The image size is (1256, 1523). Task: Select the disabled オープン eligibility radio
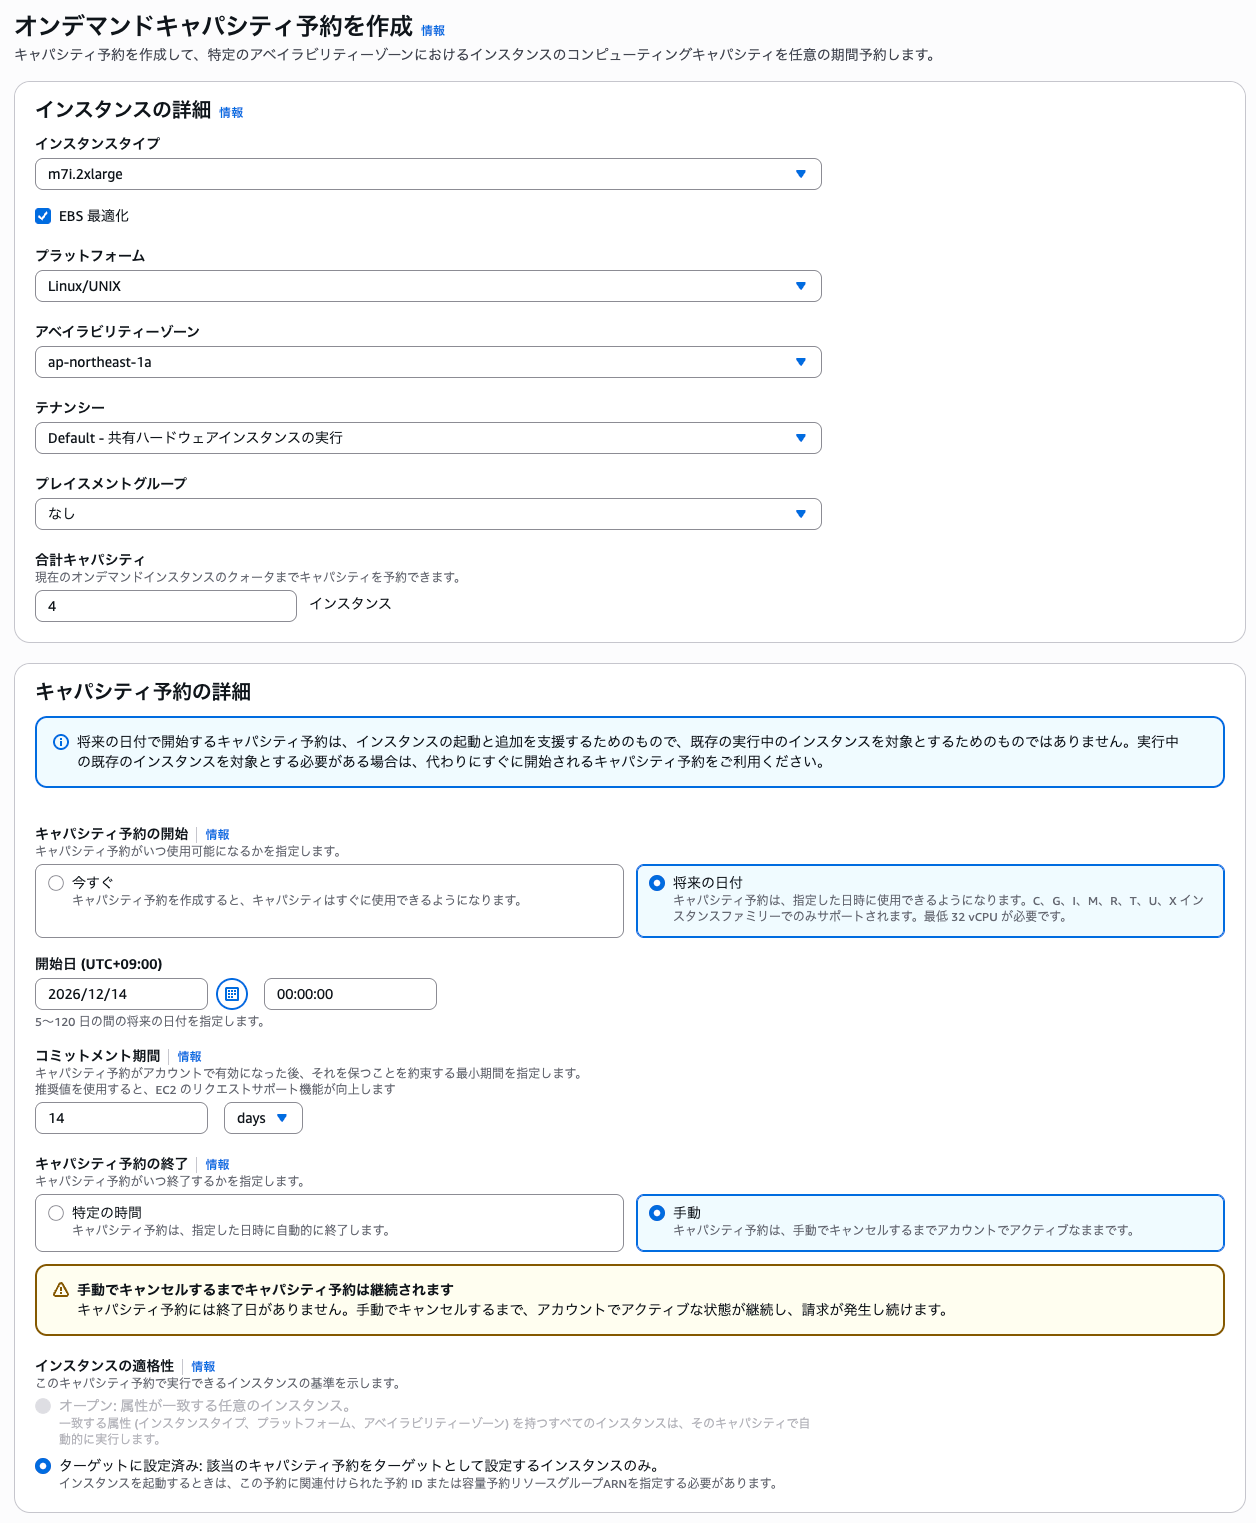(x=43, y=1406)
